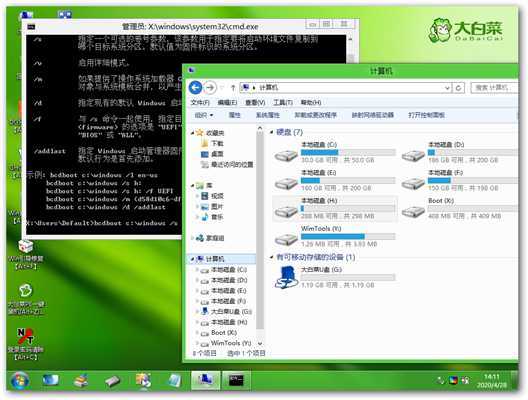
Task: Select the 图片 library
Action: pos(217,206)
